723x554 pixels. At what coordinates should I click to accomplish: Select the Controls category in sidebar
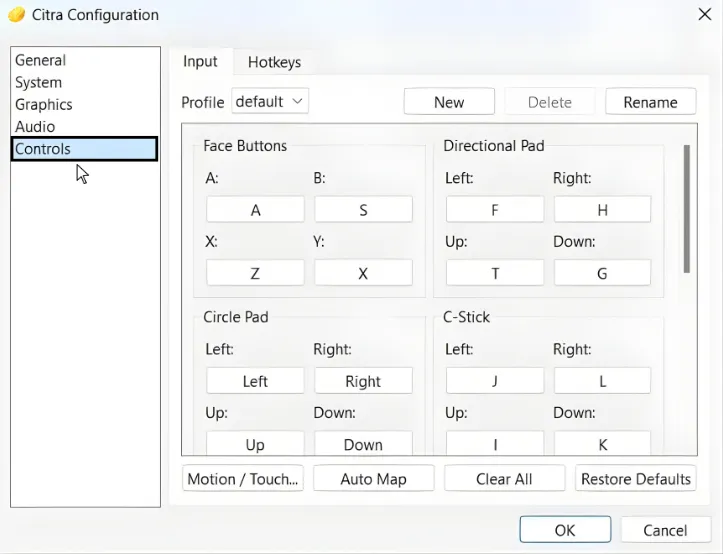click(84, 149)
